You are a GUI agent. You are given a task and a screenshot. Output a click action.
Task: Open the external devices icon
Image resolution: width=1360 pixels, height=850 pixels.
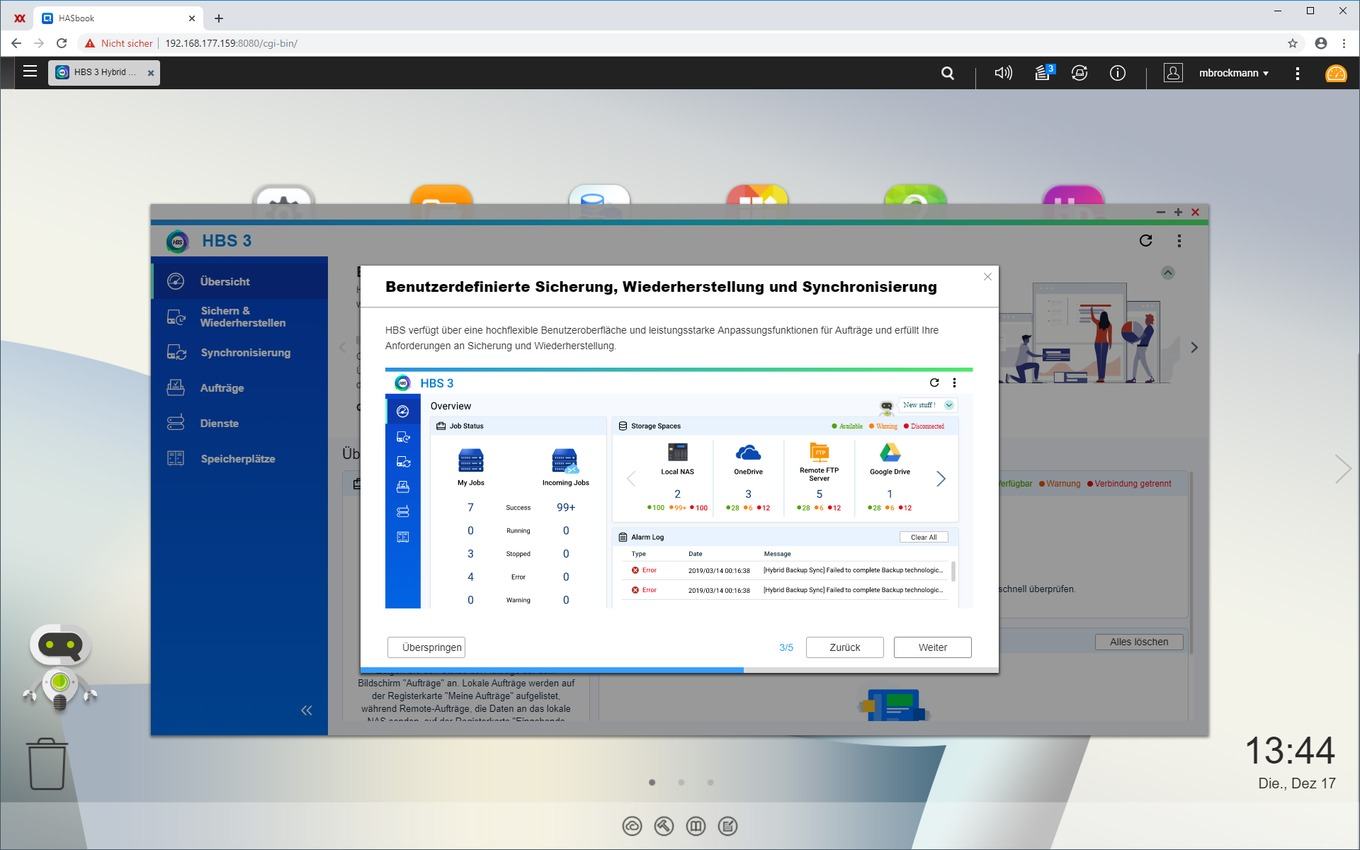tap(1079, 73)
